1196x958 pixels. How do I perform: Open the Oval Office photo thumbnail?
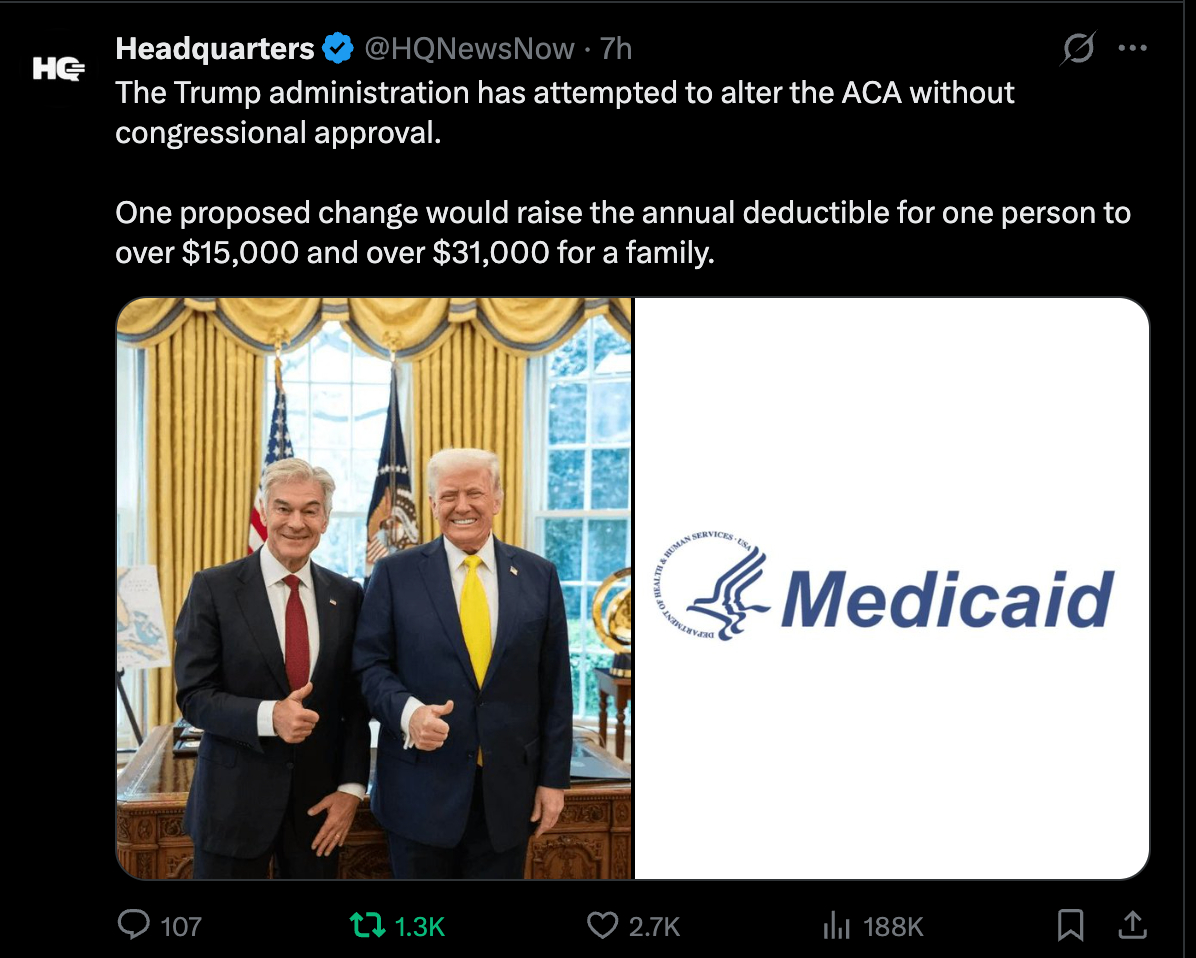[x=374, y=588]
